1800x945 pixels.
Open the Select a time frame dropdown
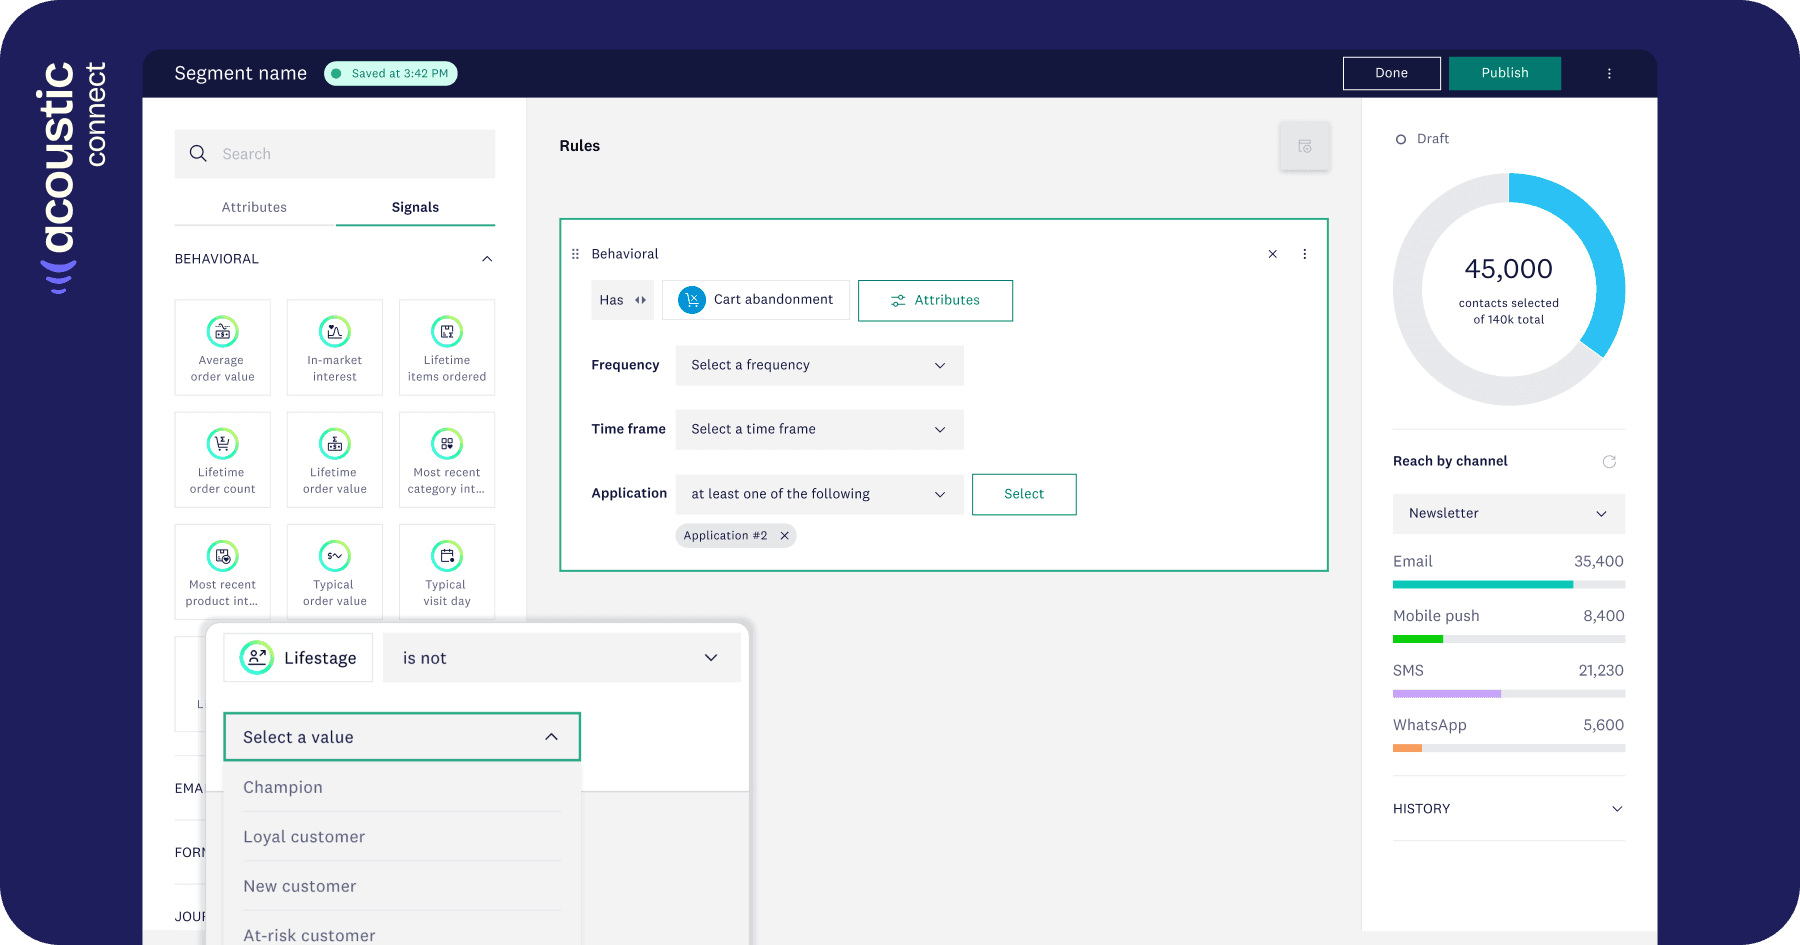point(818,429)
